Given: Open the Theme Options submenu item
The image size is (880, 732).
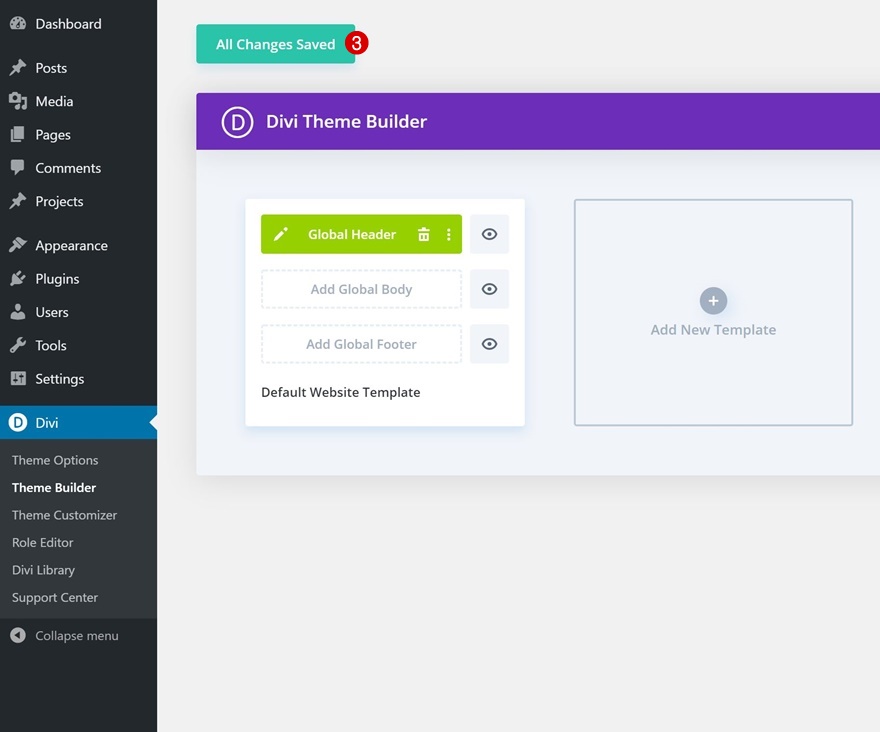Looking at the screenshot, I should point(55,460).
